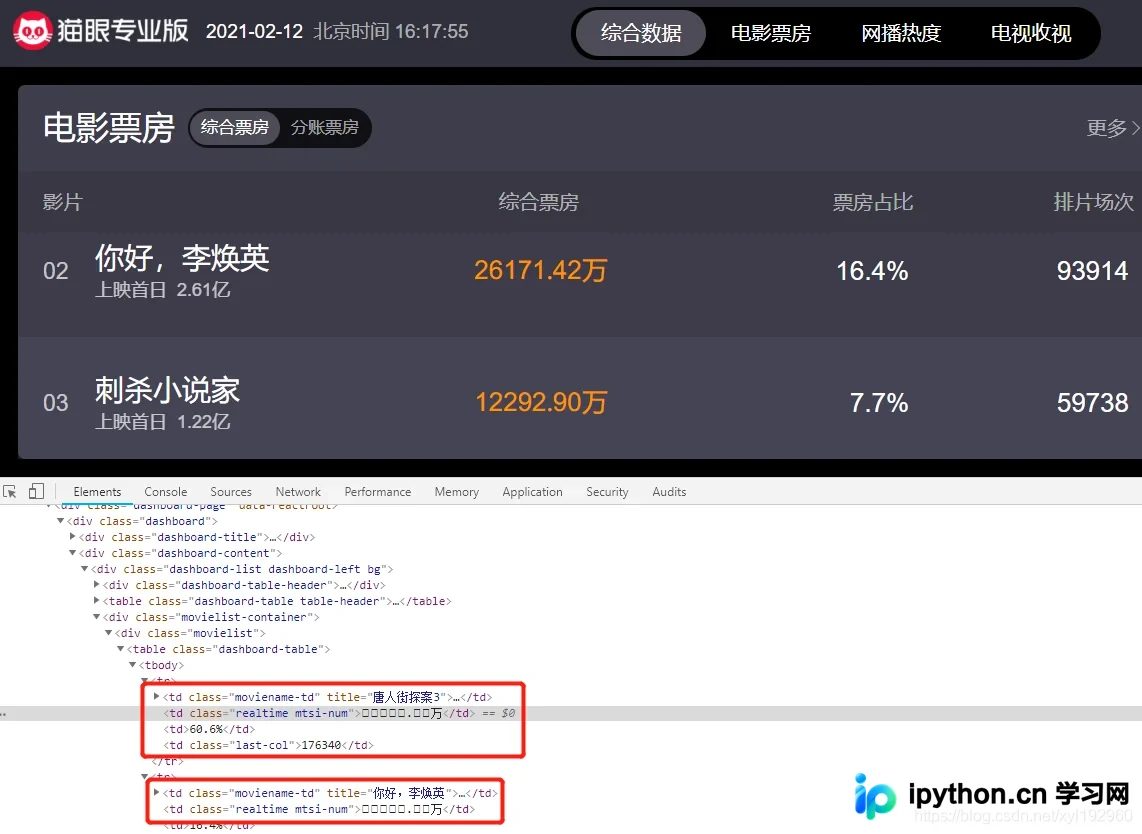Switch to Performance panel tab

click(377, 492)
